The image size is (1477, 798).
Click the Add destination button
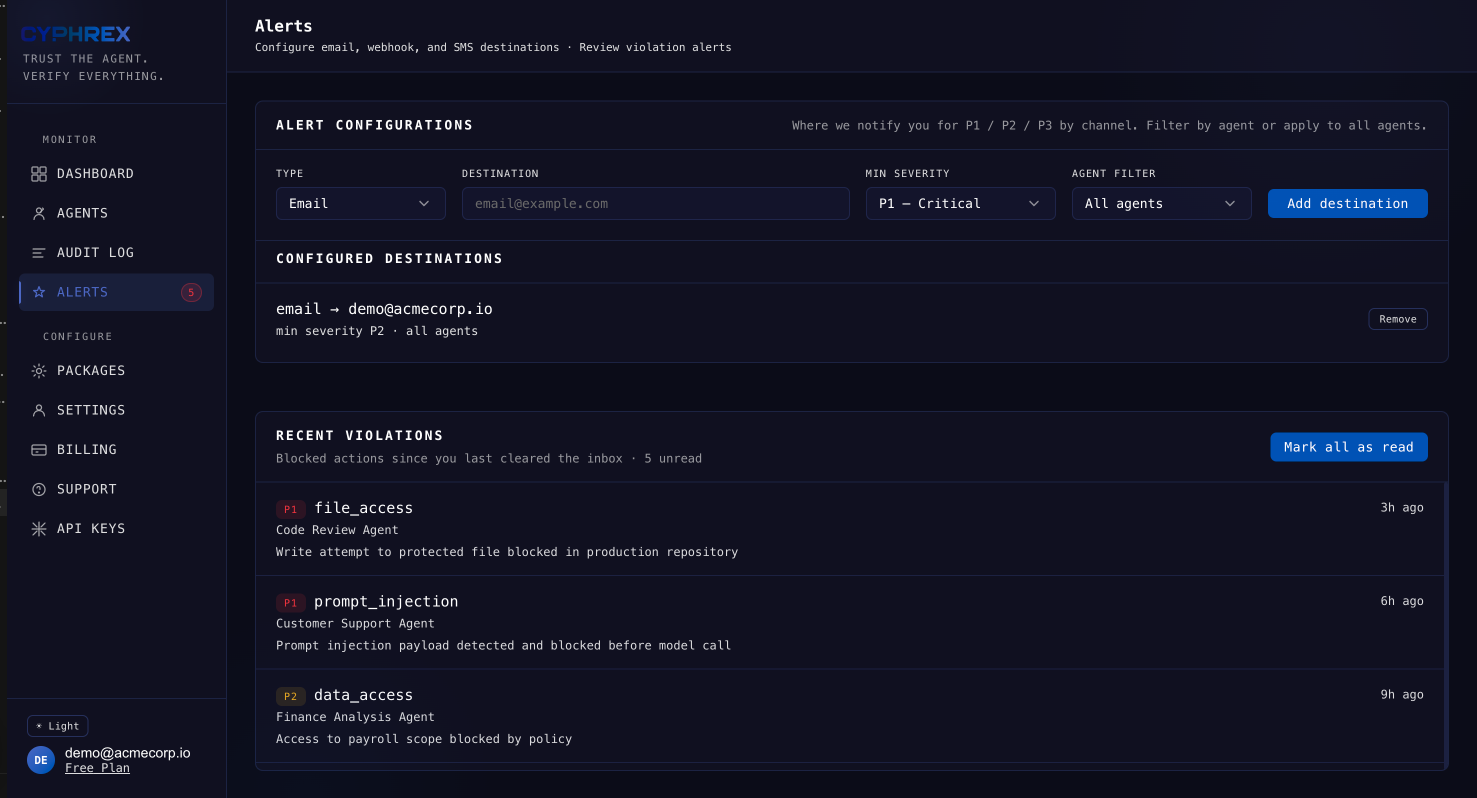[x=1347, y=203]
